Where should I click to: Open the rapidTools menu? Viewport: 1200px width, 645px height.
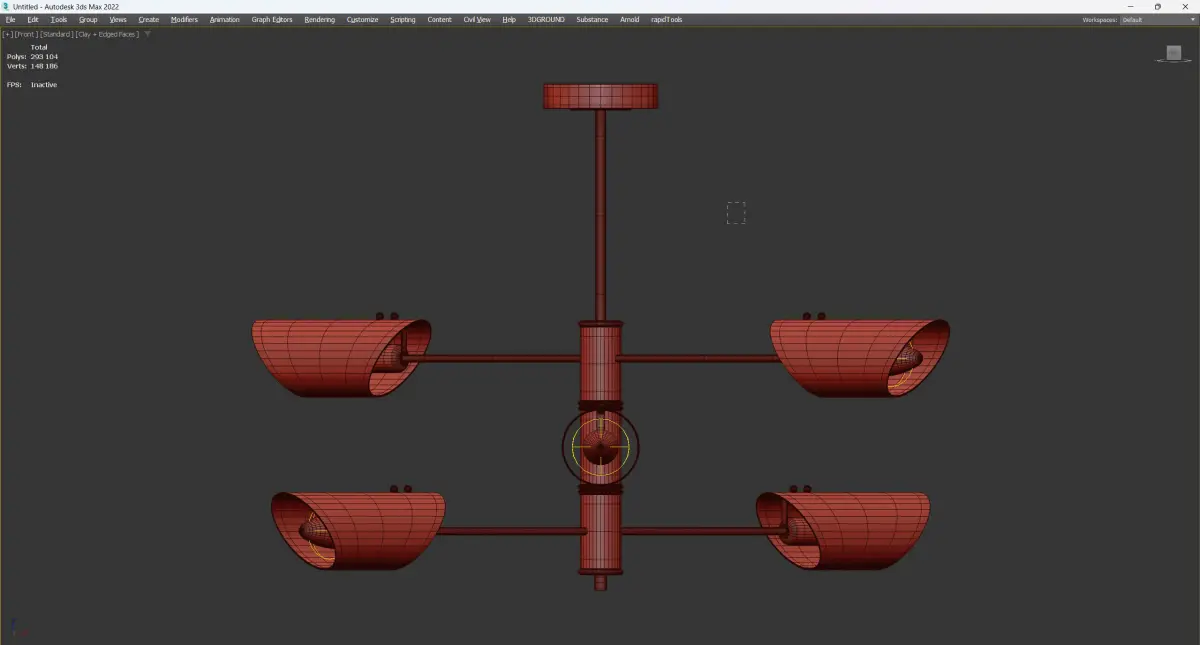667,19
